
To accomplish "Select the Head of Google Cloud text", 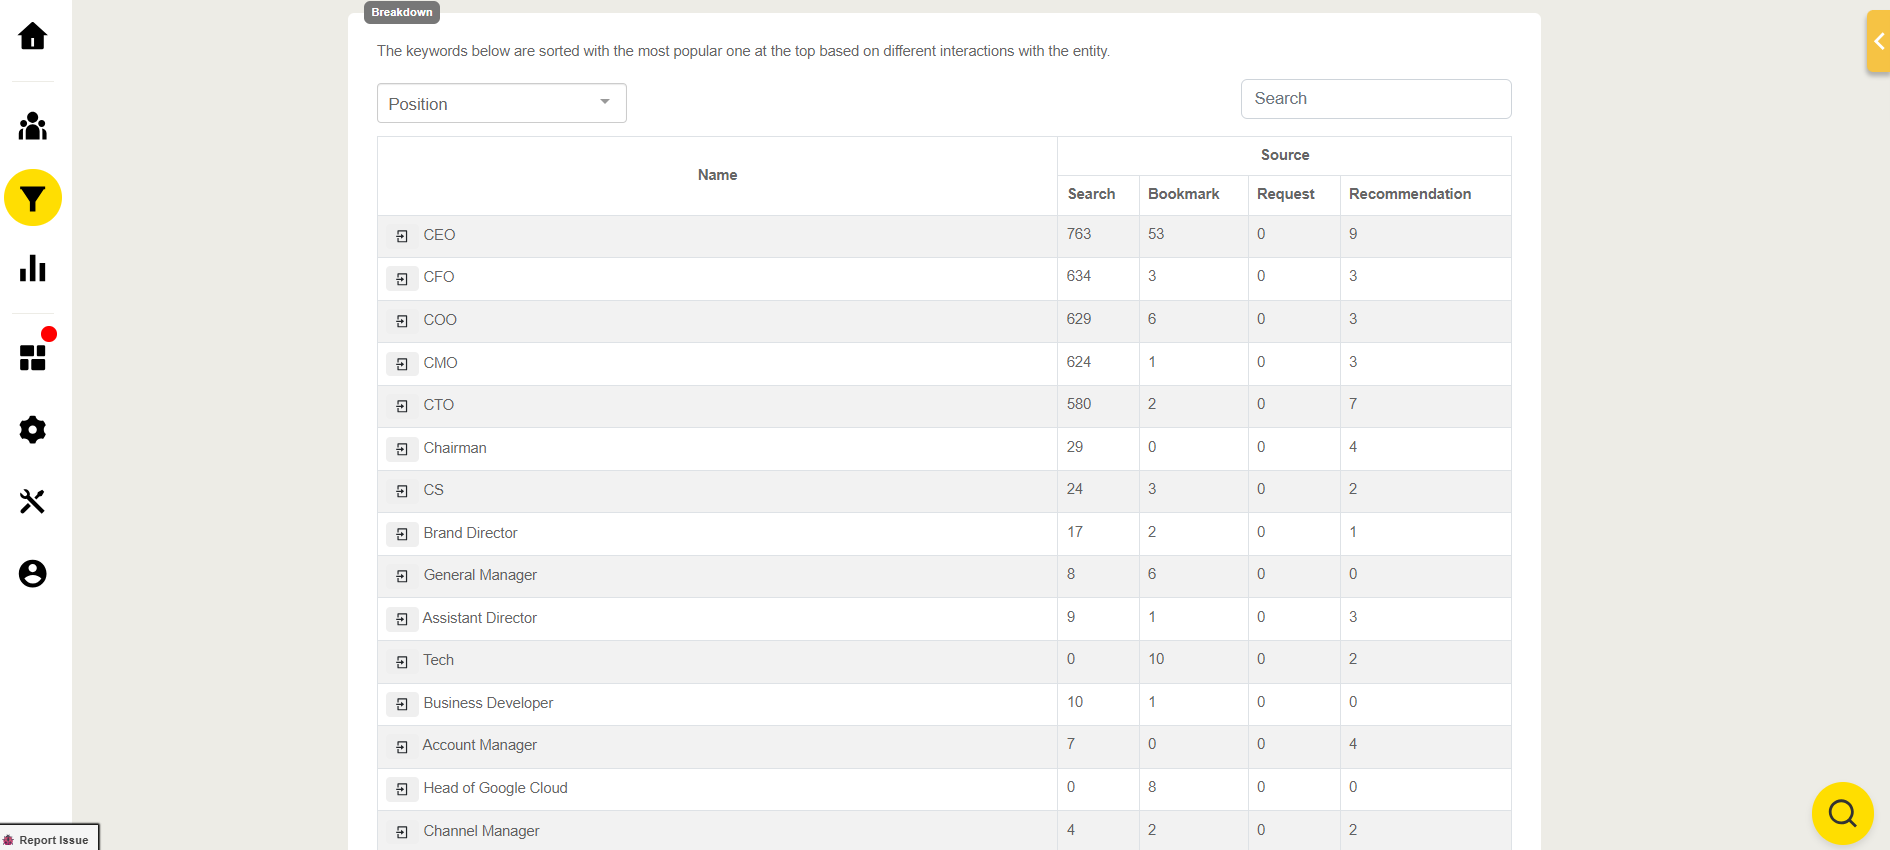I will click(x=495, y=788).
